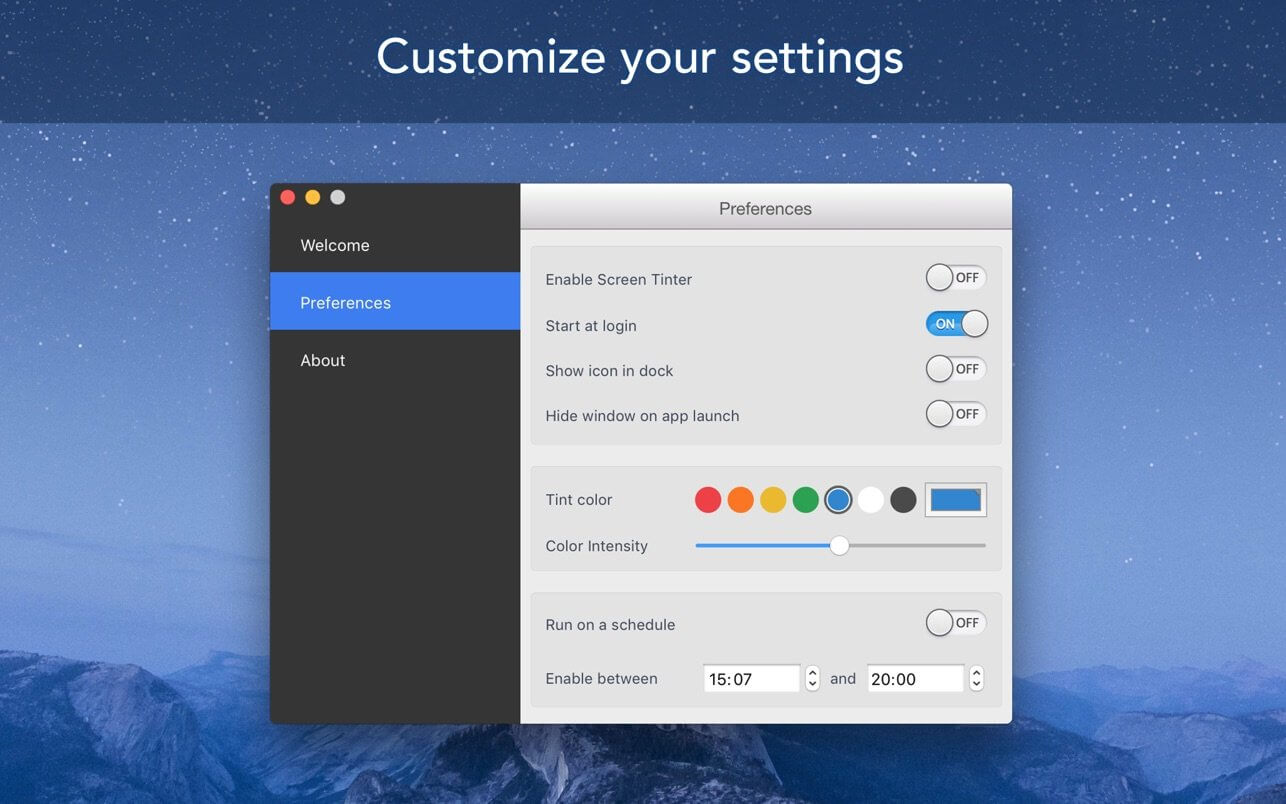Viewport: 1286px width, 804px height.
Task: Toggle Show icon in dock
Action: coord(955,369)
